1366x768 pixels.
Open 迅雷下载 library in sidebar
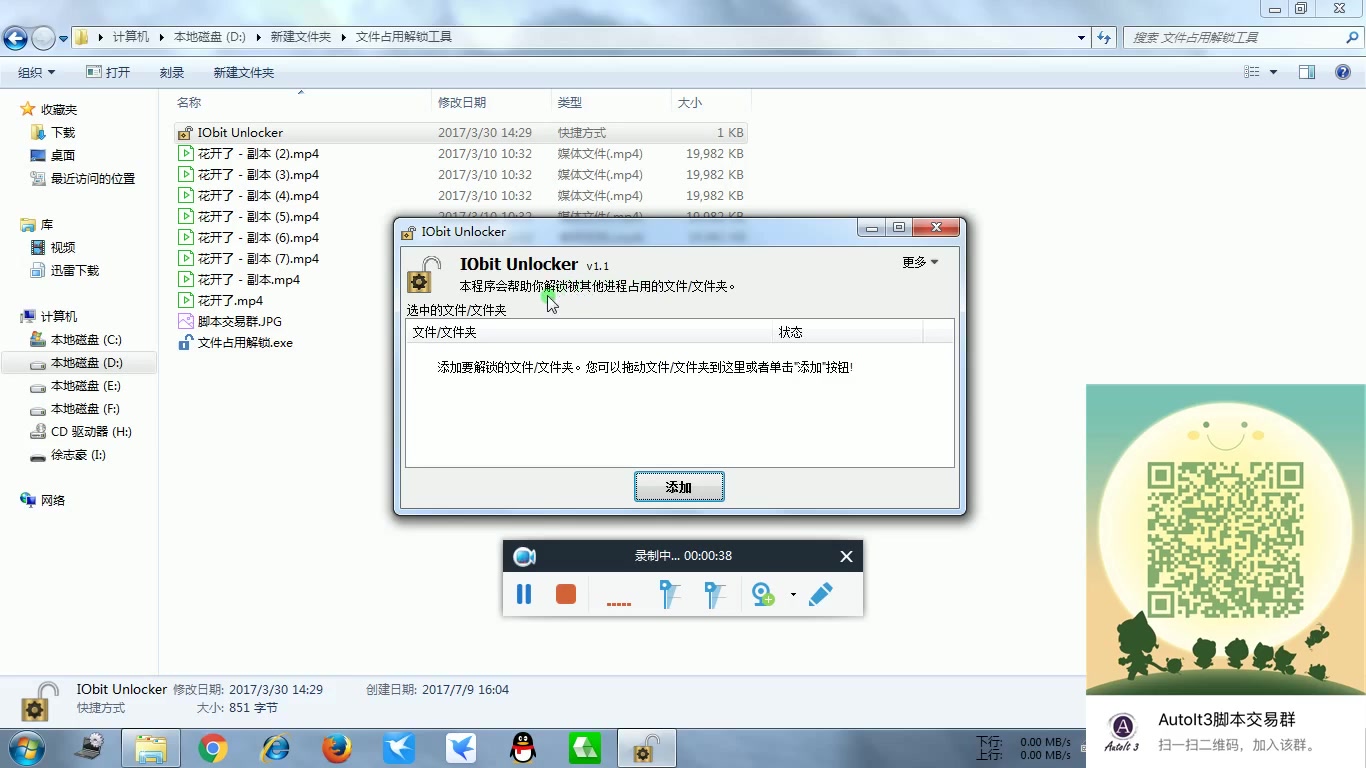65,271
